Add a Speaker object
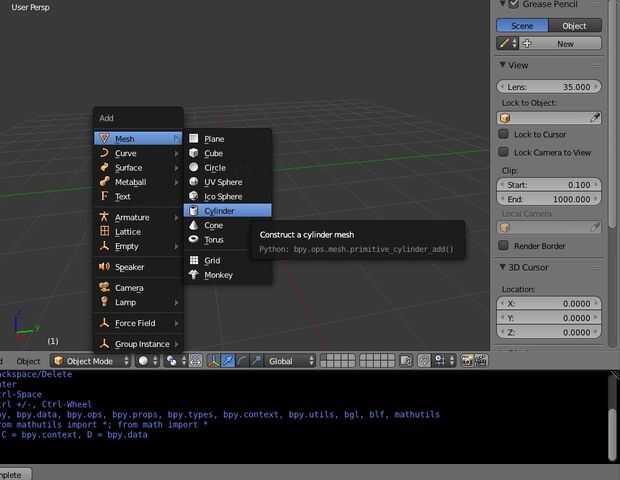620x480 pixels. 138,267
